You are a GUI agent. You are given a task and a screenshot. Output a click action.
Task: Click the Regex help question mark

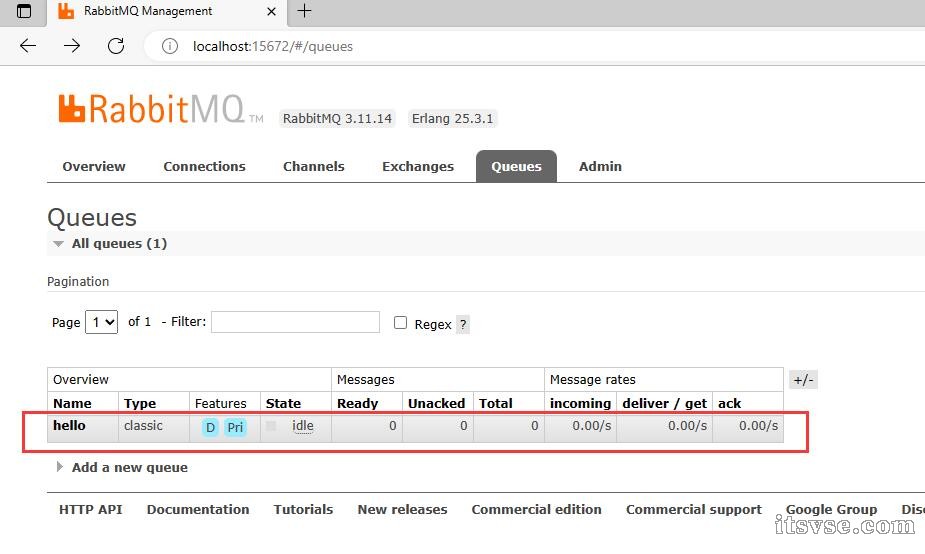pos(463,324)
